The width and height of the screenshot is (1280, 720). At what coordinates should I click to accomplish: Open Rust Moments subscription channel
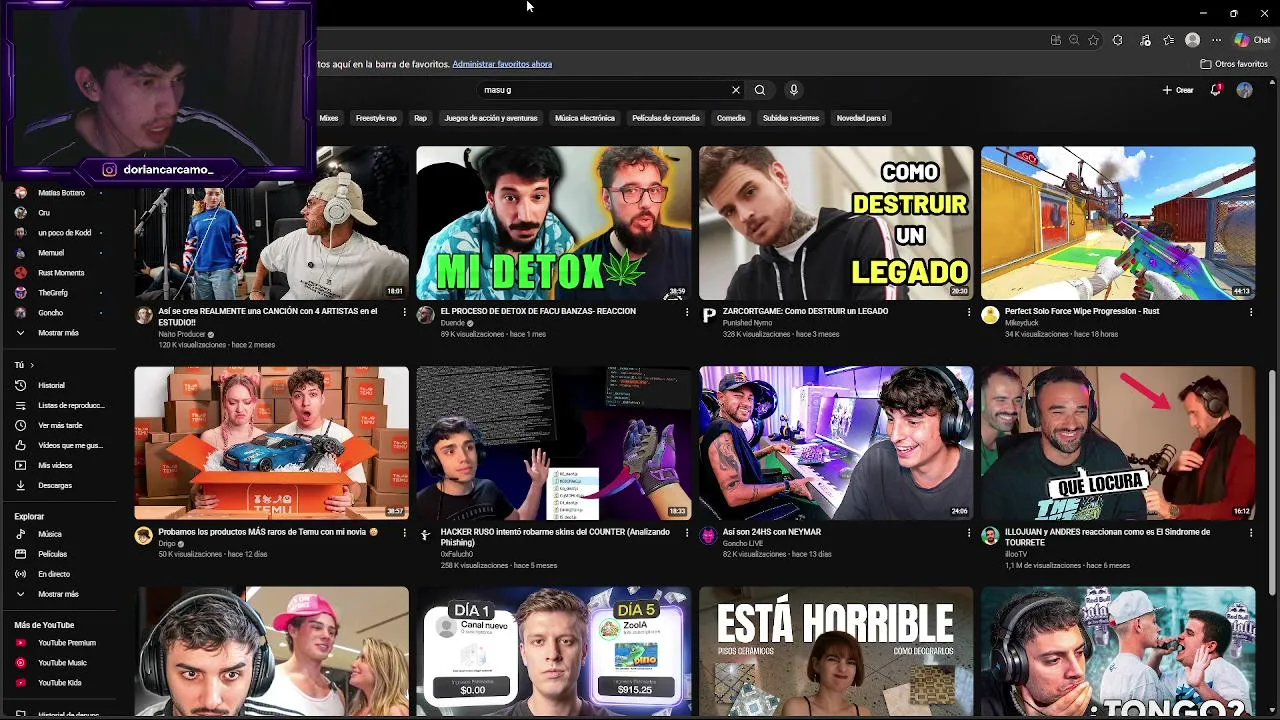(x=60, y=273)
